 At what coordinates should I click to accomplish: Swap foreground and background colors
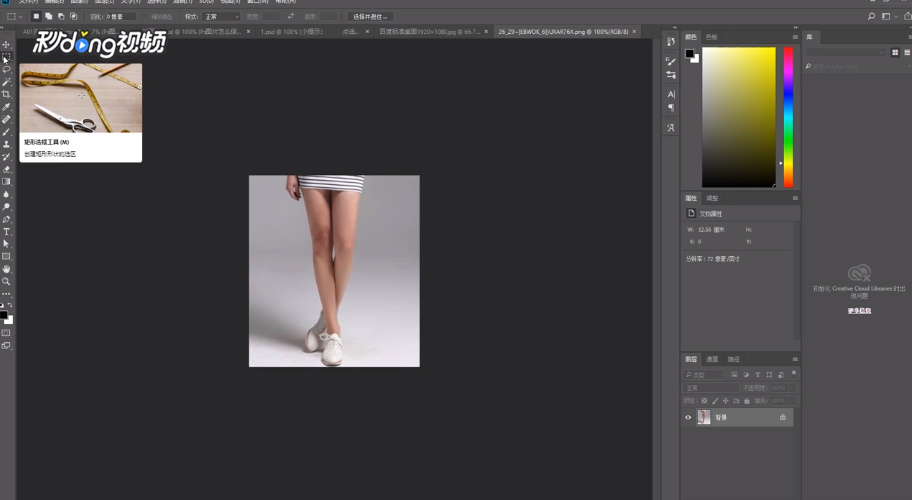tap(10, 305)
